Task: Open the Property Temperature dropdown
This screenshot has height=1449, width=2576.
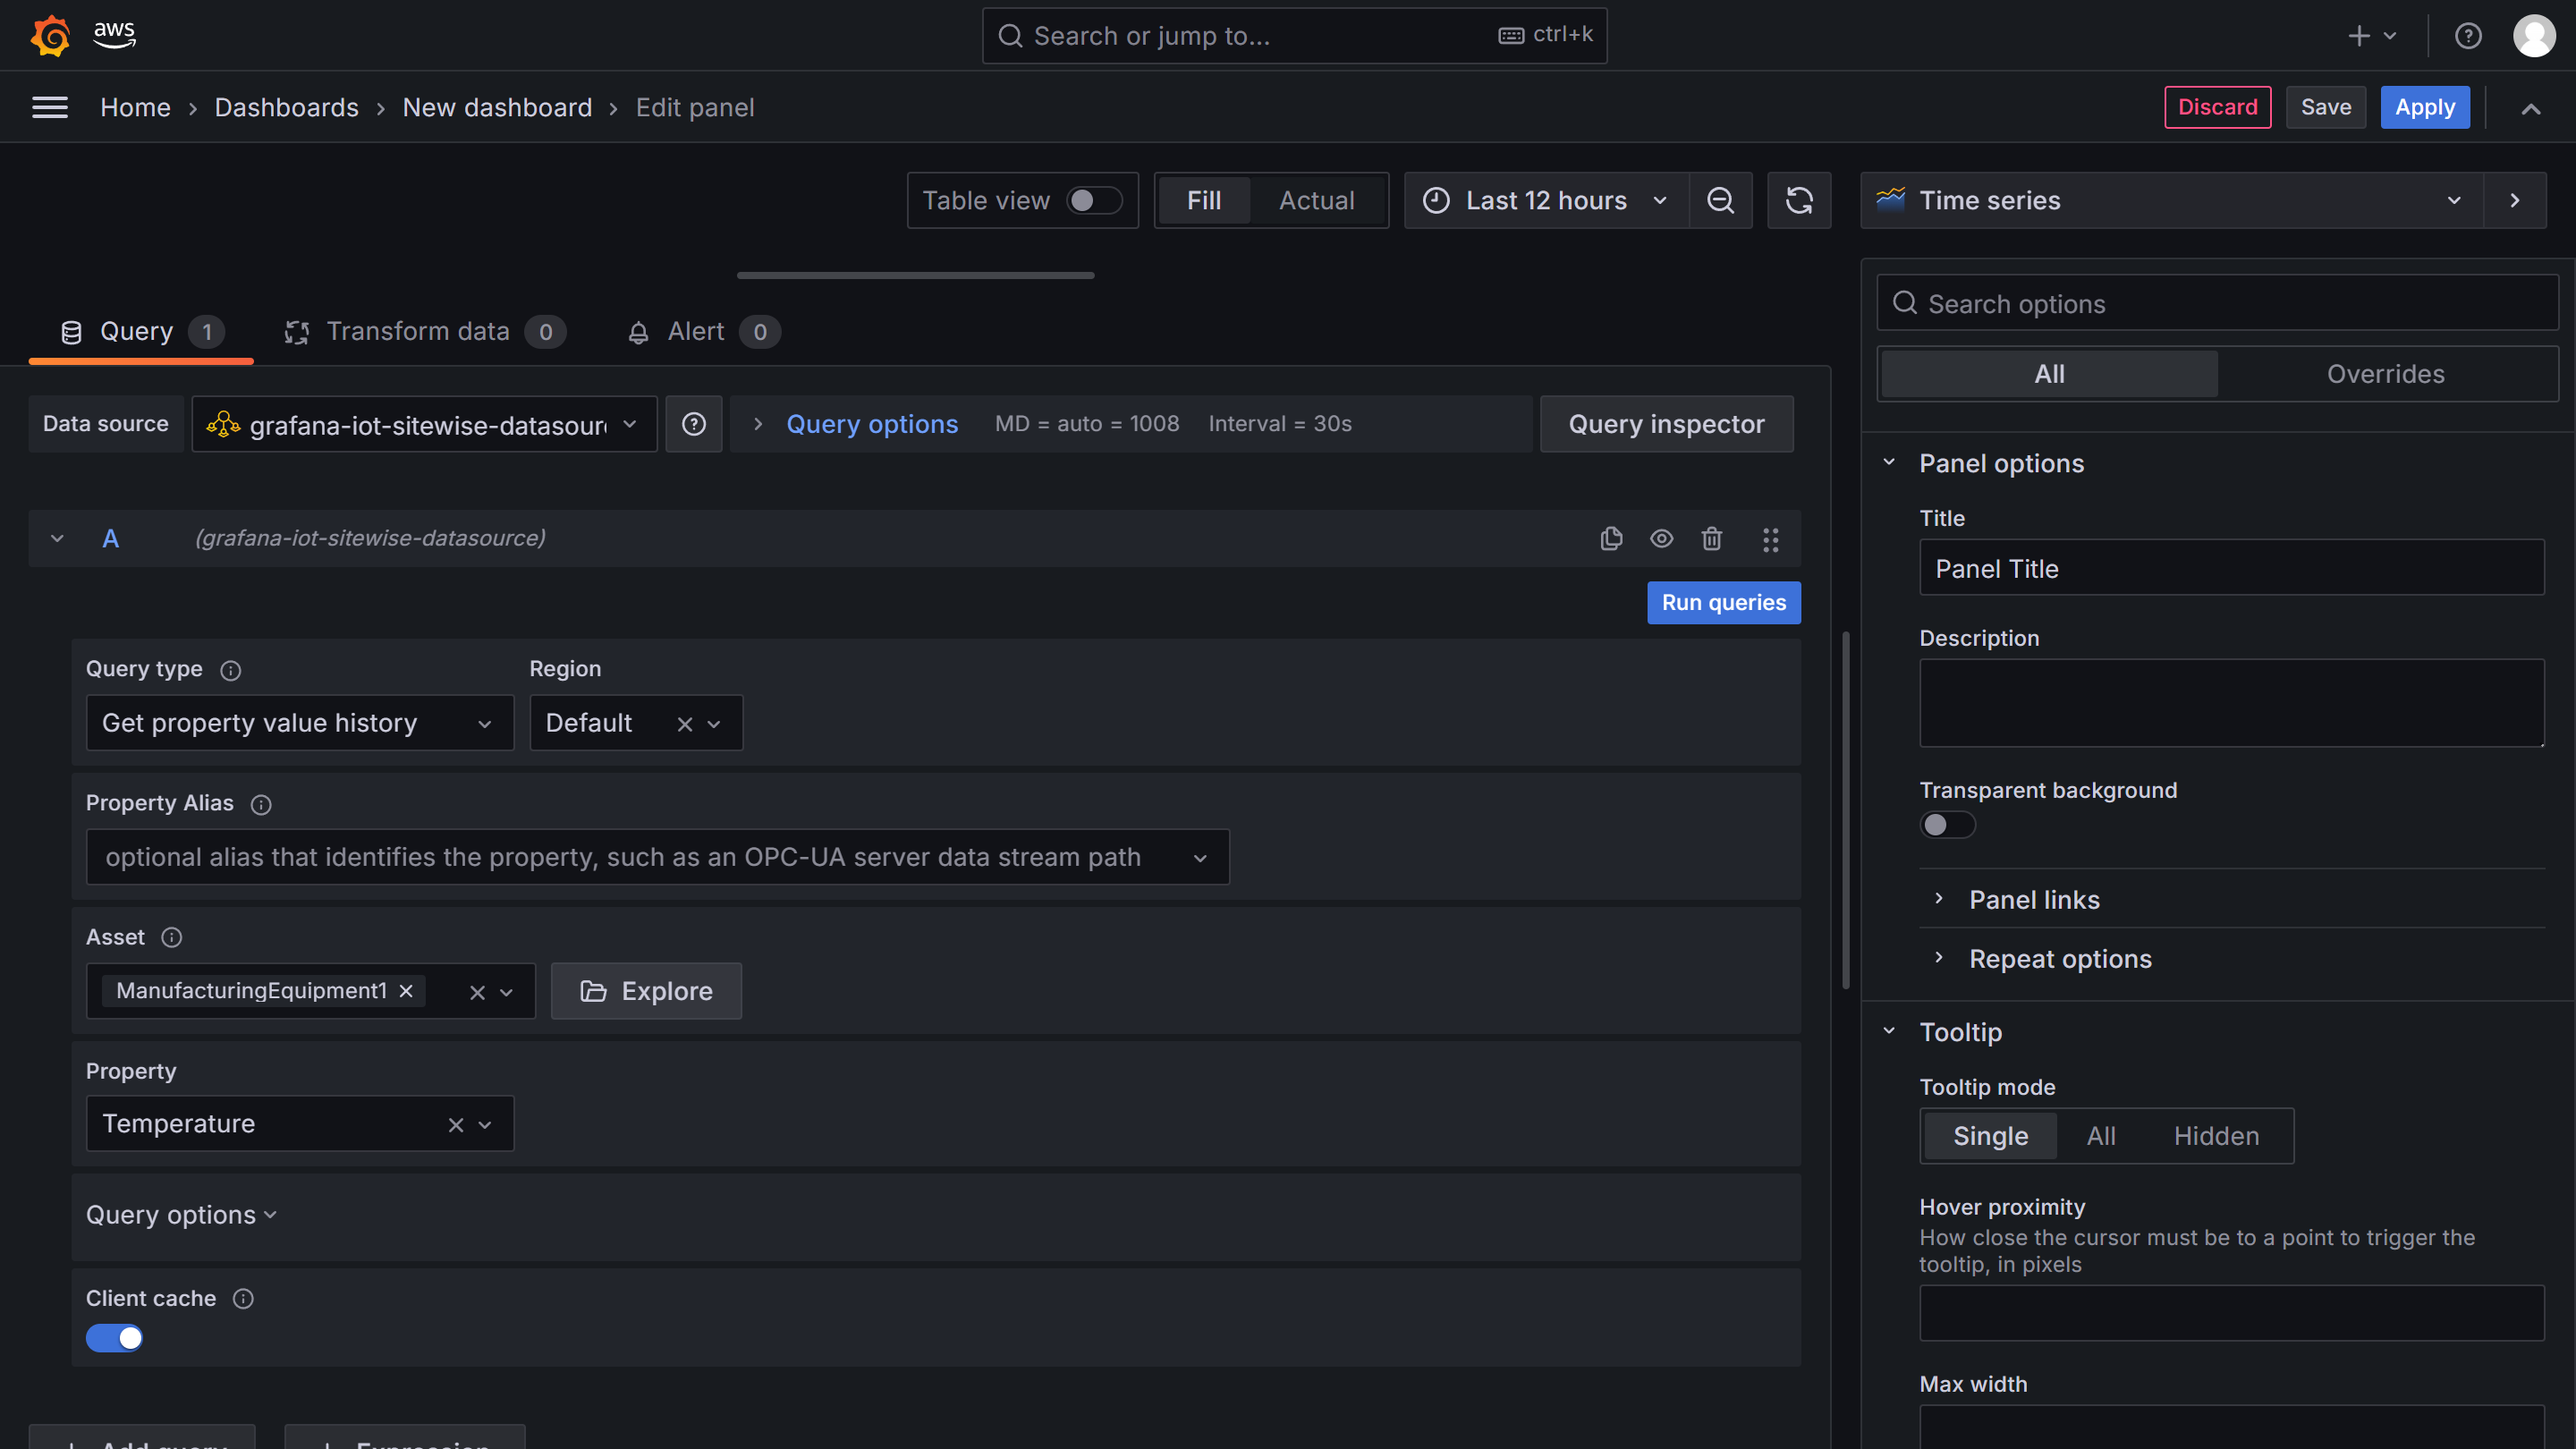Action: point(485,1125)
